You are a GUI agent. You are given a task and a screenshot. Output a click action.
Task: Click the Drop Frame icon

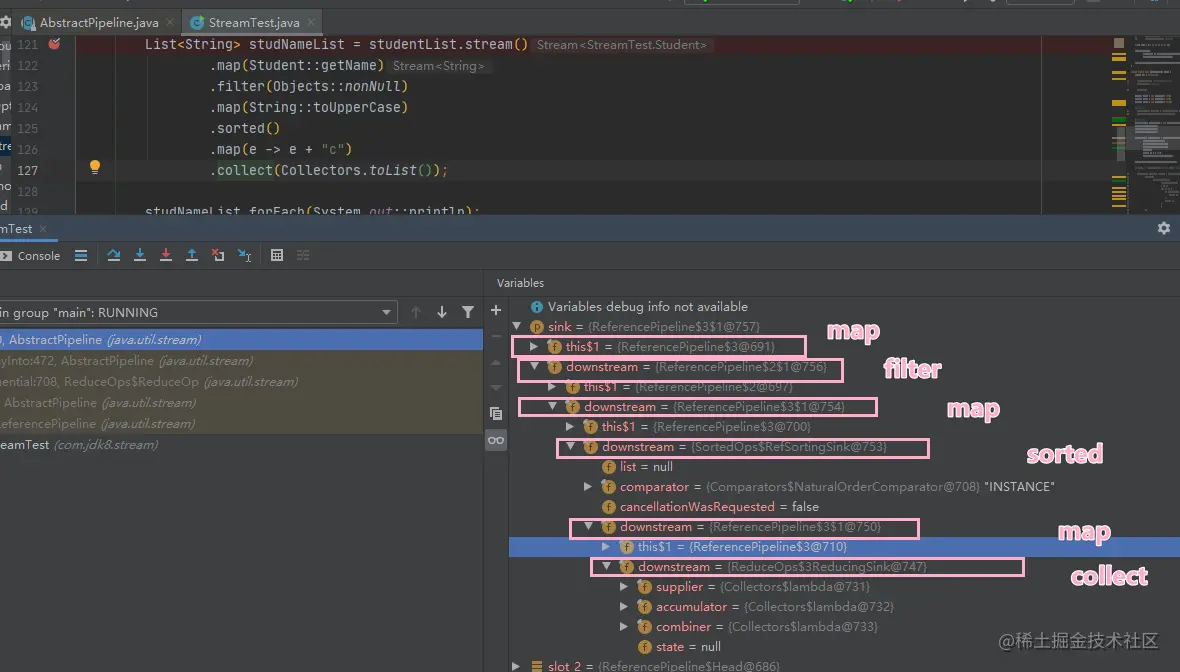click(x=218, y=255)
